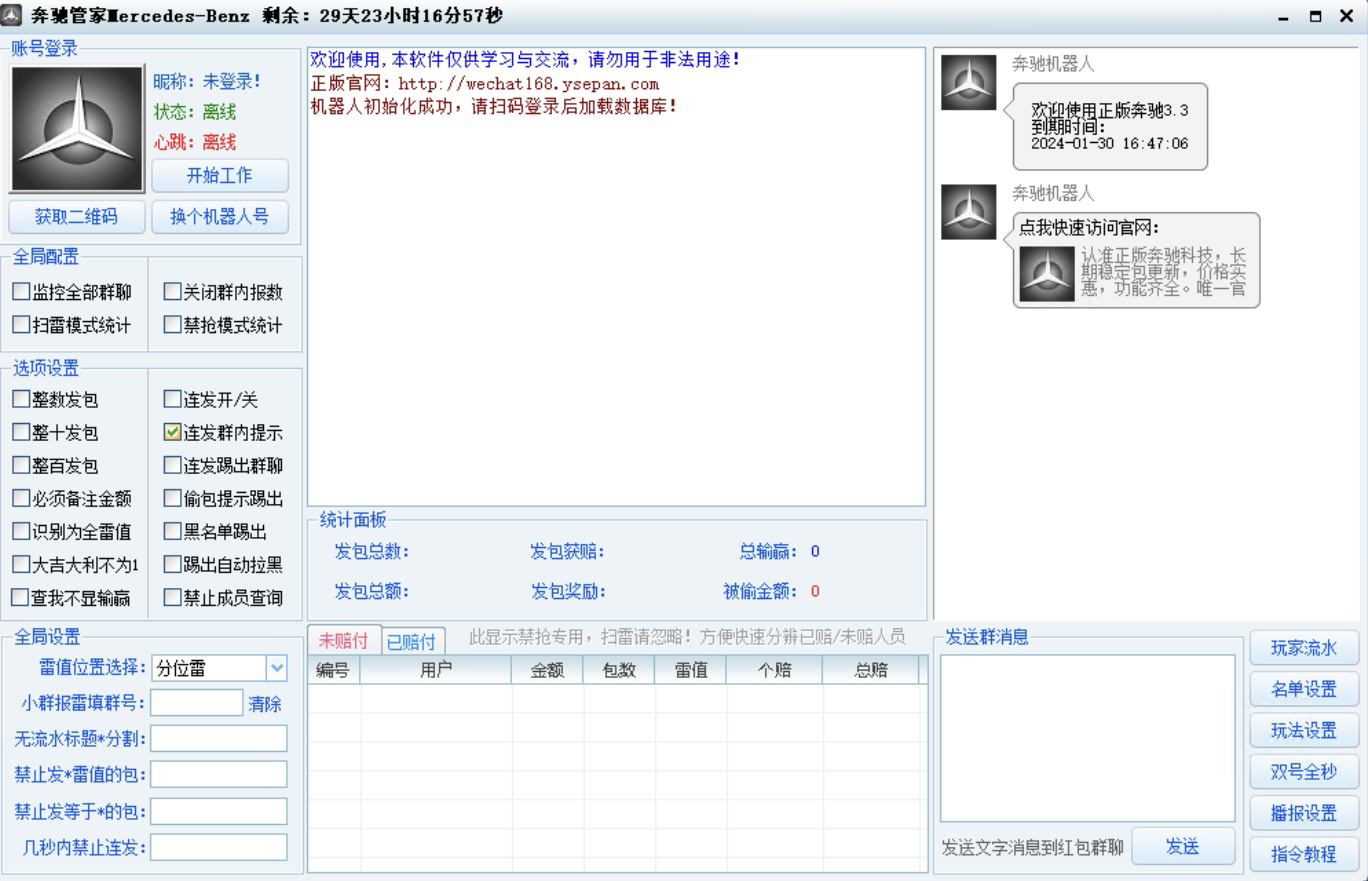Viewport: 1368px width, 881px height.
Task: Toggle 识别为全雷值 checkbox
Action: pyautogui.click(x=21, y=532)
